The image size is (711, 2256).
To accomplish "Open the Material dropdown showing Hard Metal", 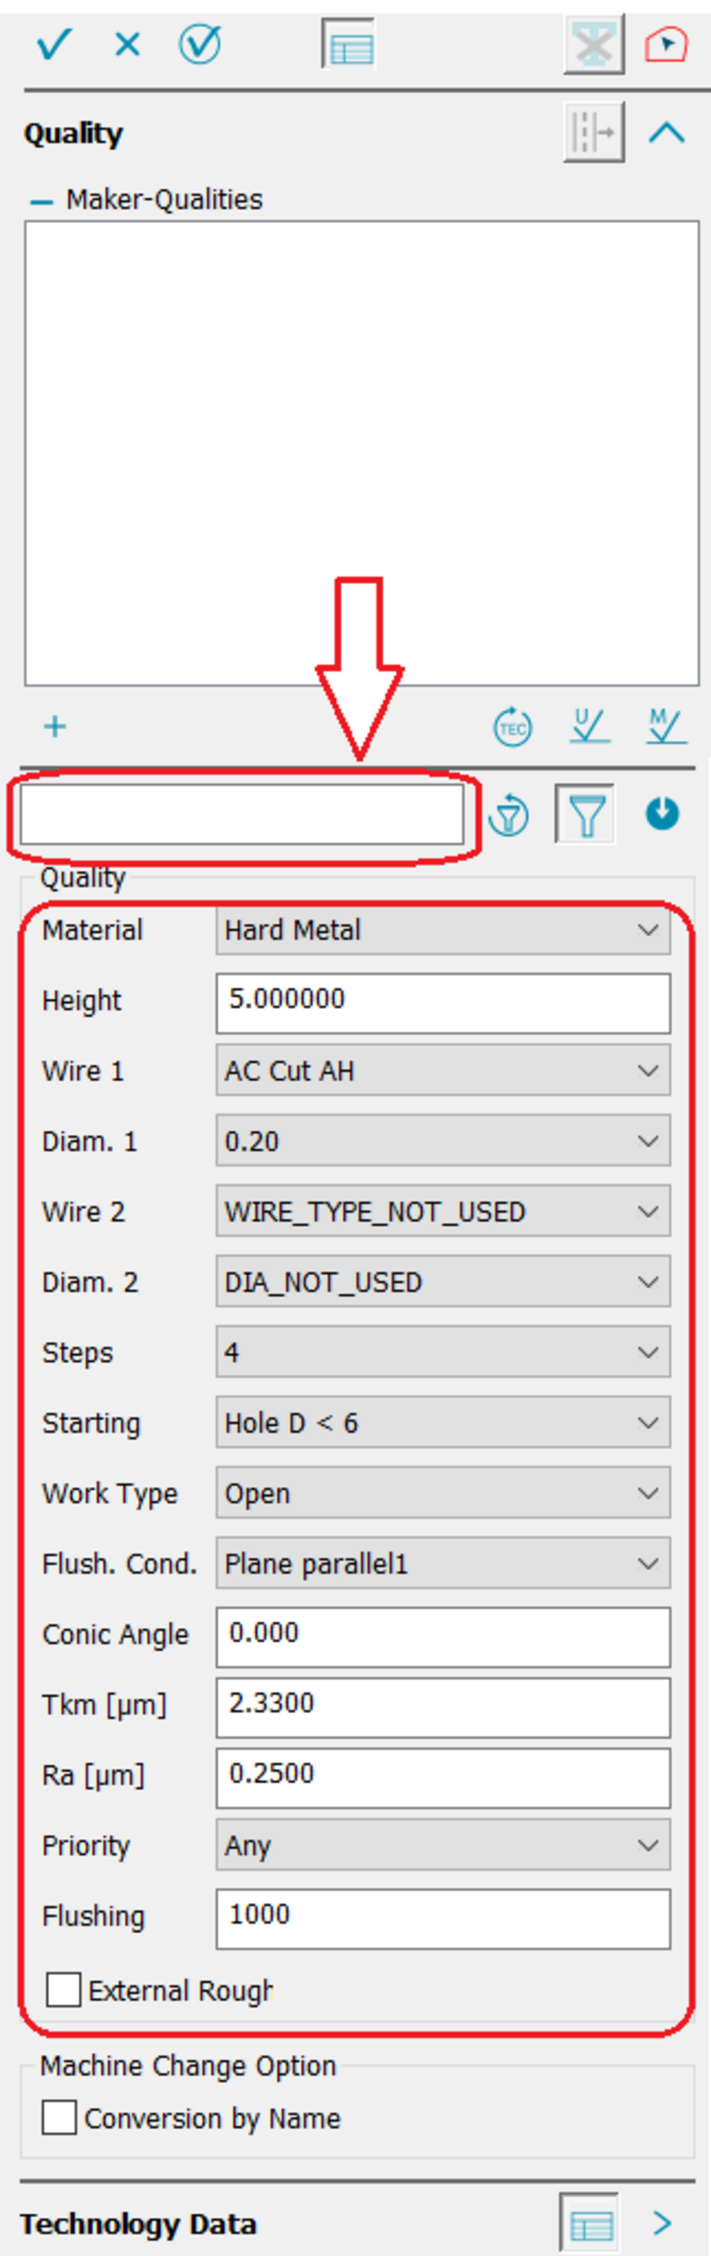I will pyautogui.click(x=443, y=930).
